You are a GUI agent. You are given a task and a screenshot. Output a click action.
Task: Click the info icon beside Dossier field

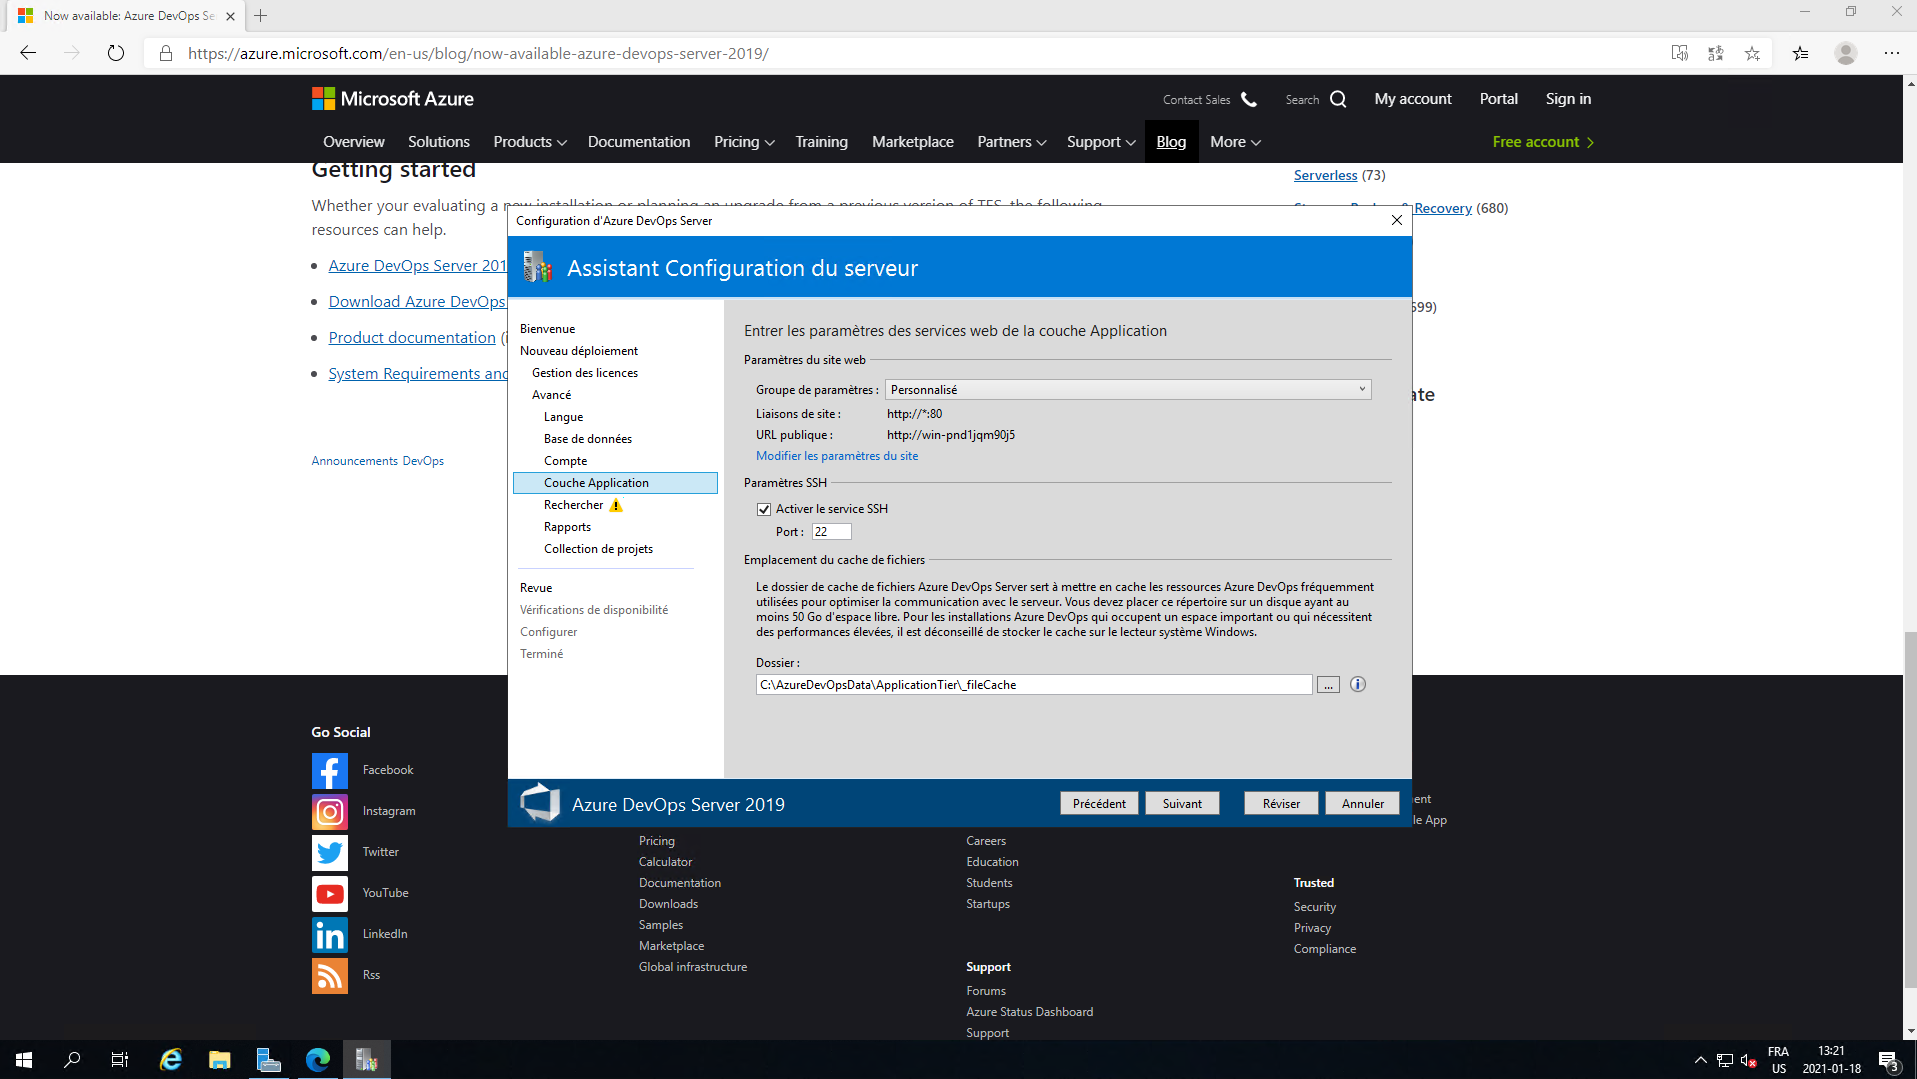pos(1357,684)
